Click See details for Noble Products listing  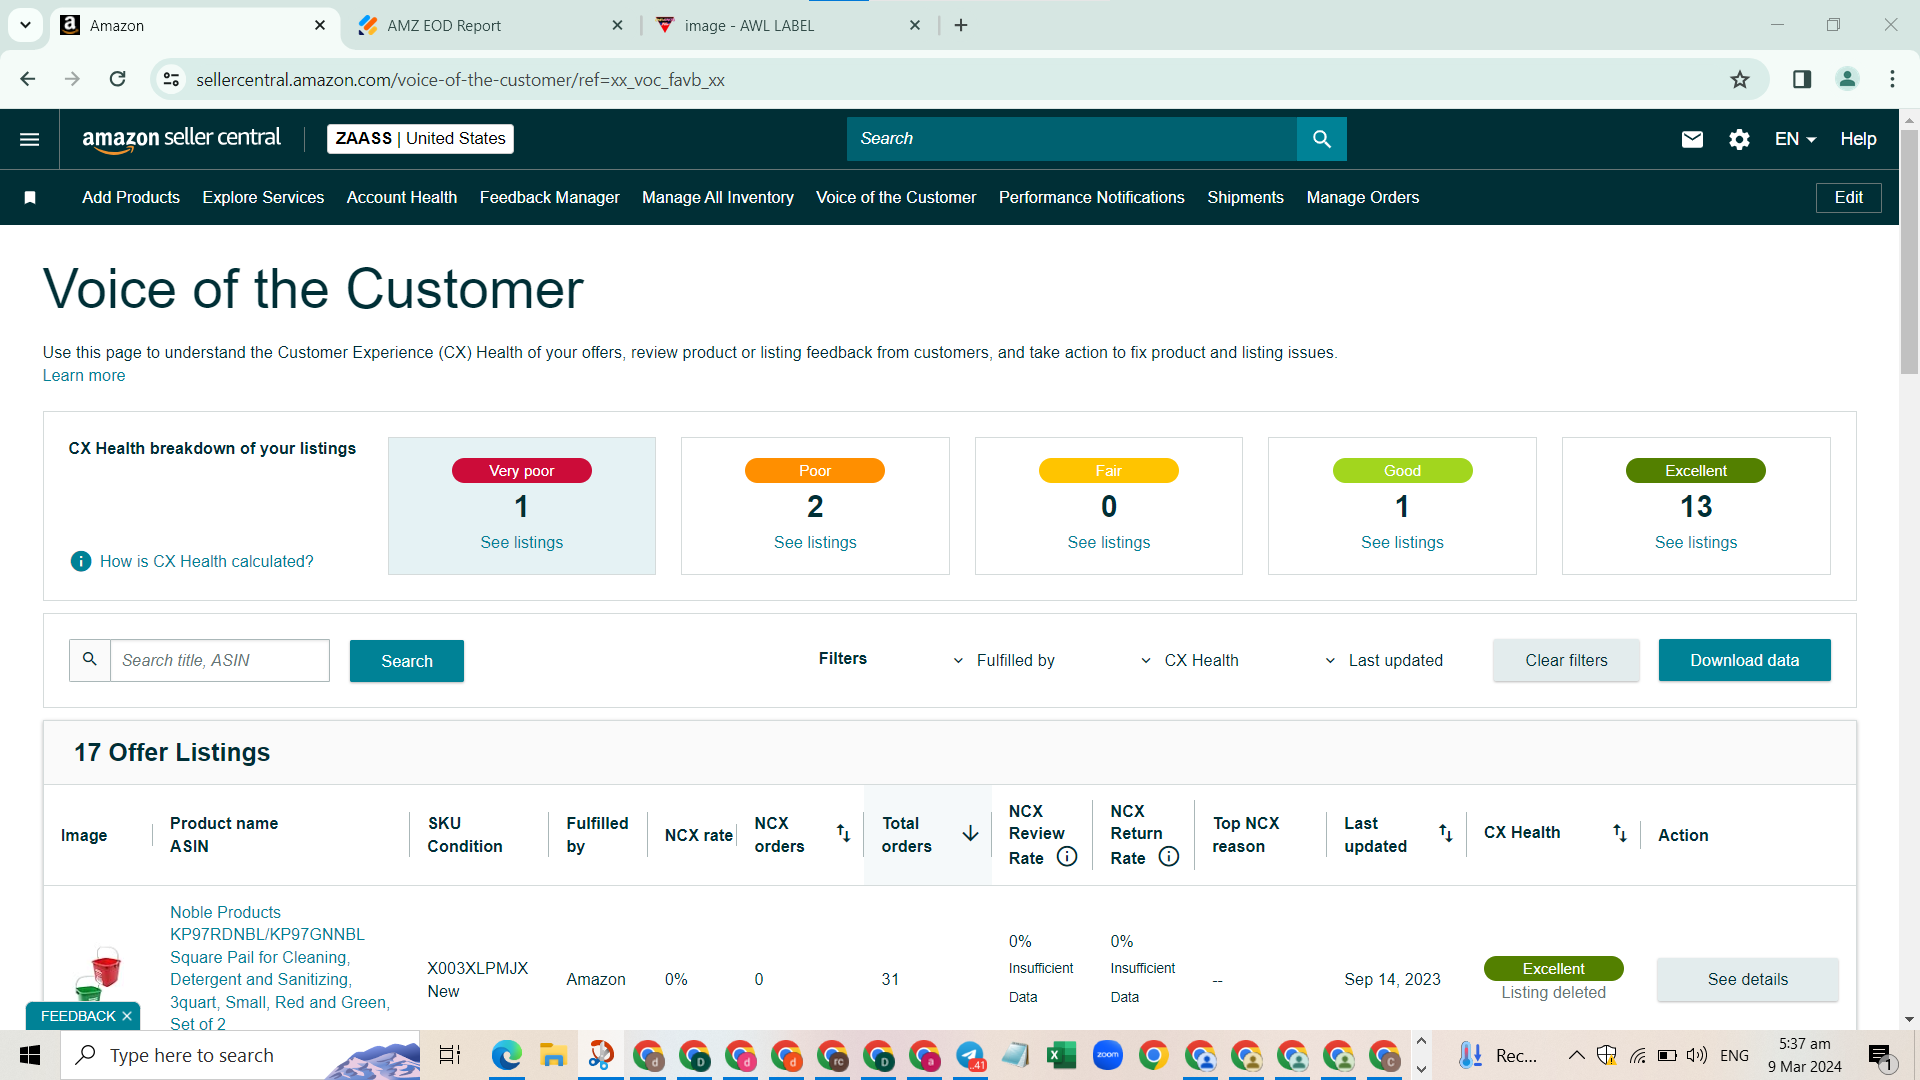(x=1748, y=980)
